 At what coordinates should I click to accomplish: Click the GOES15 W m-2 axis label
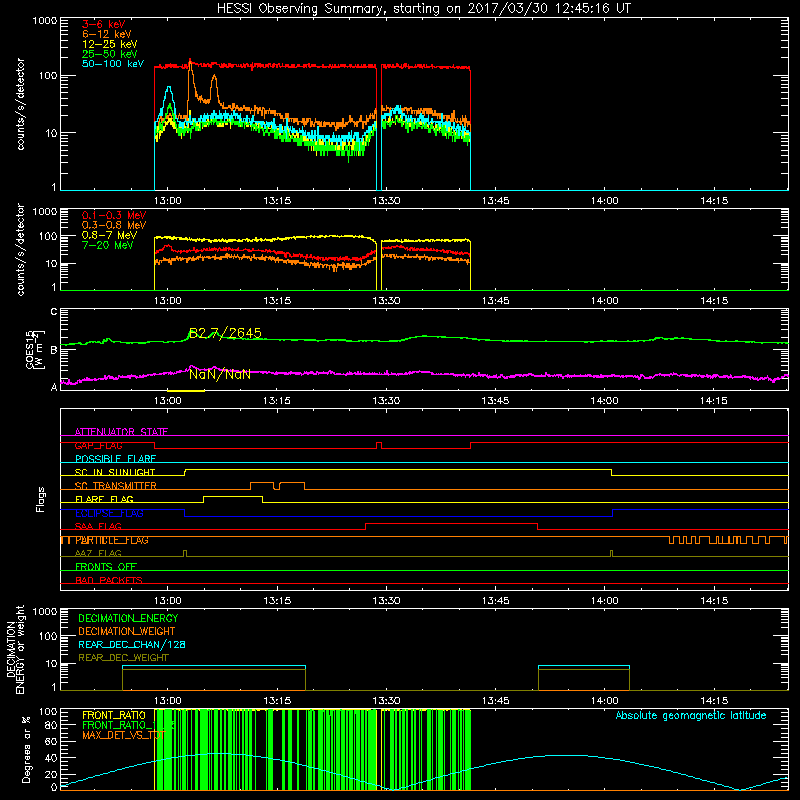pos(35,349)
